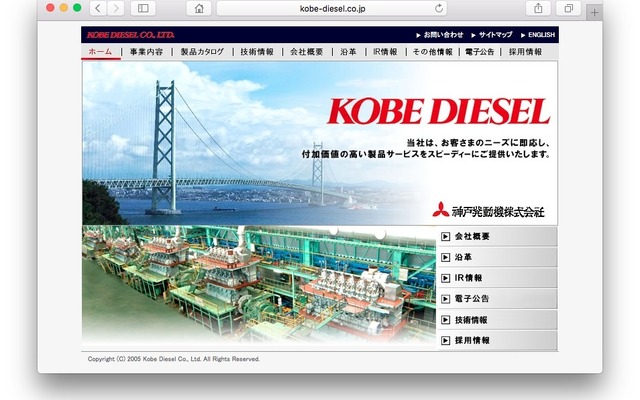This screenshot has width=640, height=400.
Task: Click the 沿革 side panel button
Action: tap(497, 257)
